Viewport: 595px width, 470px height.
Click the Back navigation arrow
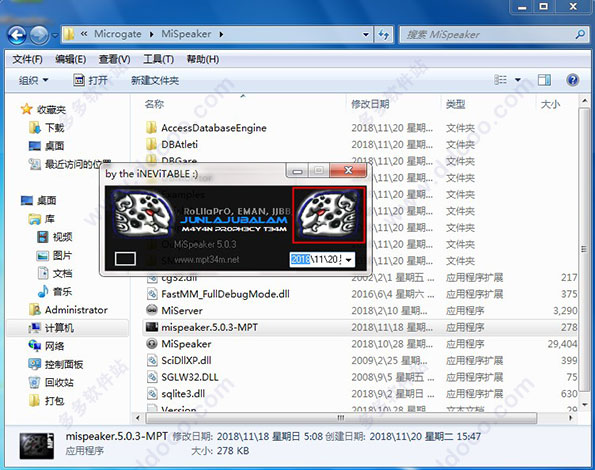click(17, 35)
